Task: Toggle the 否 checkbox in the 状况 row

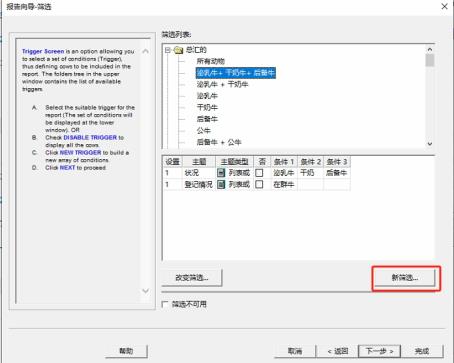Action: click(259, 173)
